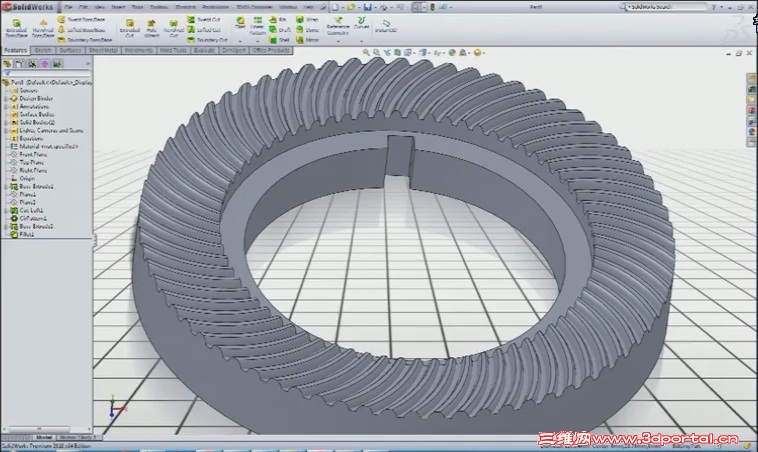Open the Window menu
The height and width of the screenshot is (452, 758).
(288, 7)
